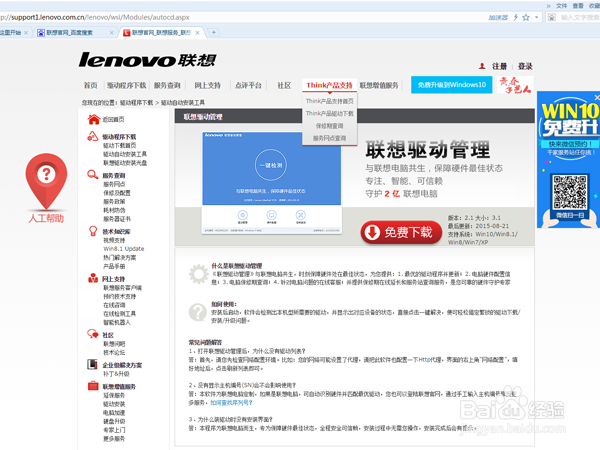Click the 首页 navigation item
Image resolution: width=600 pixels, height=450 pixels.
coord(91,85)
